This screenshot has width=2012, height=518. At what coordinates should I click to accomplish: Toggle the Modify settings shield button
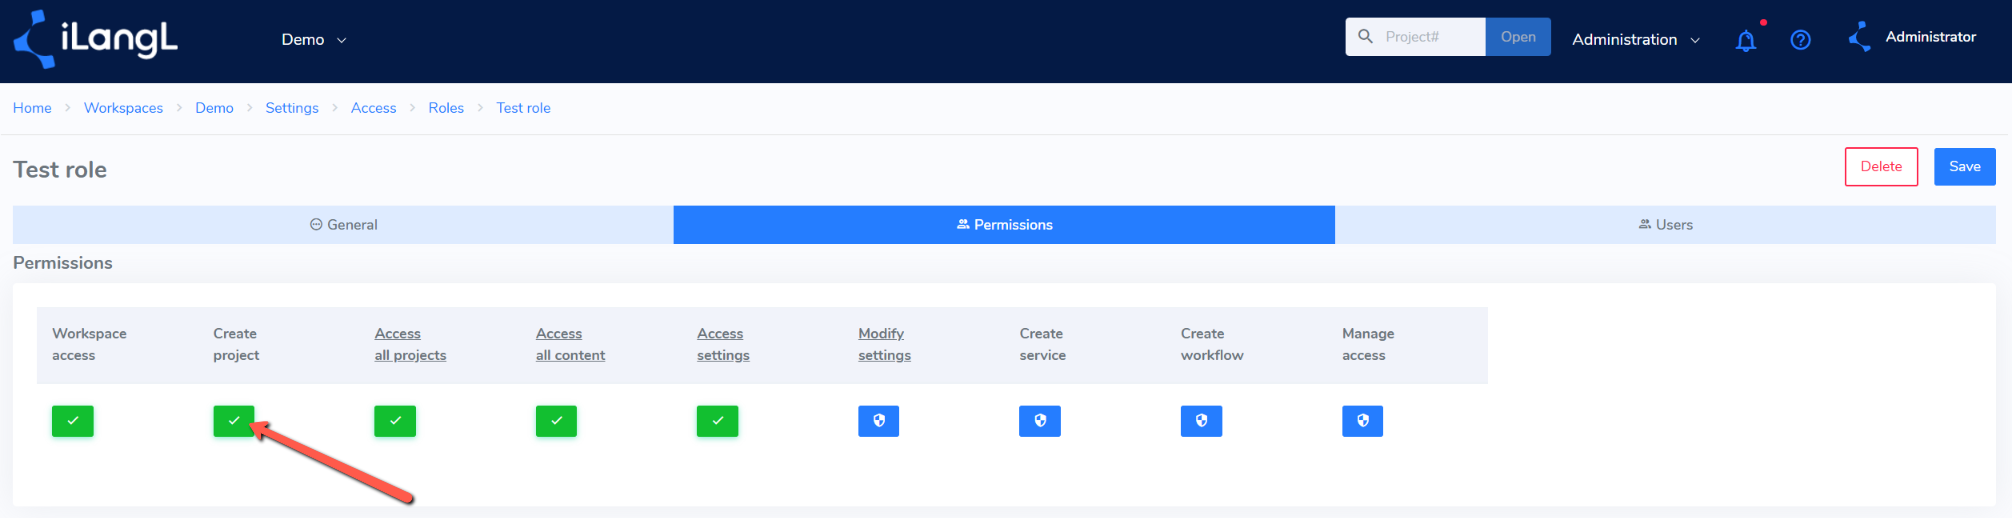[x=879, y=421]
